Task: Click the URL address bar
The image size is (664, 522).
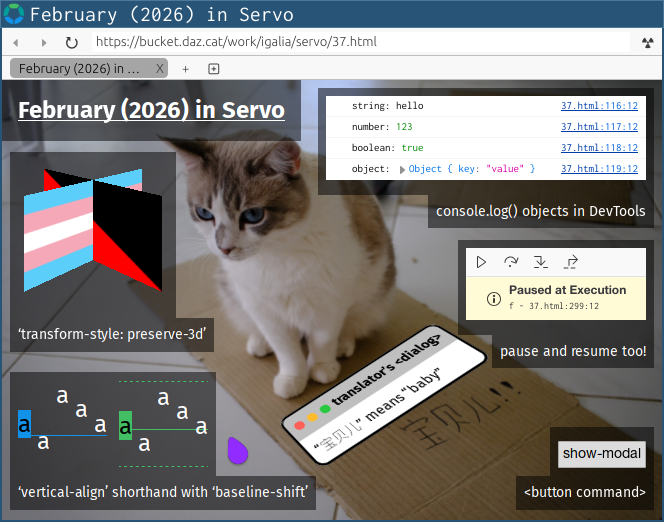Action: 360,43
